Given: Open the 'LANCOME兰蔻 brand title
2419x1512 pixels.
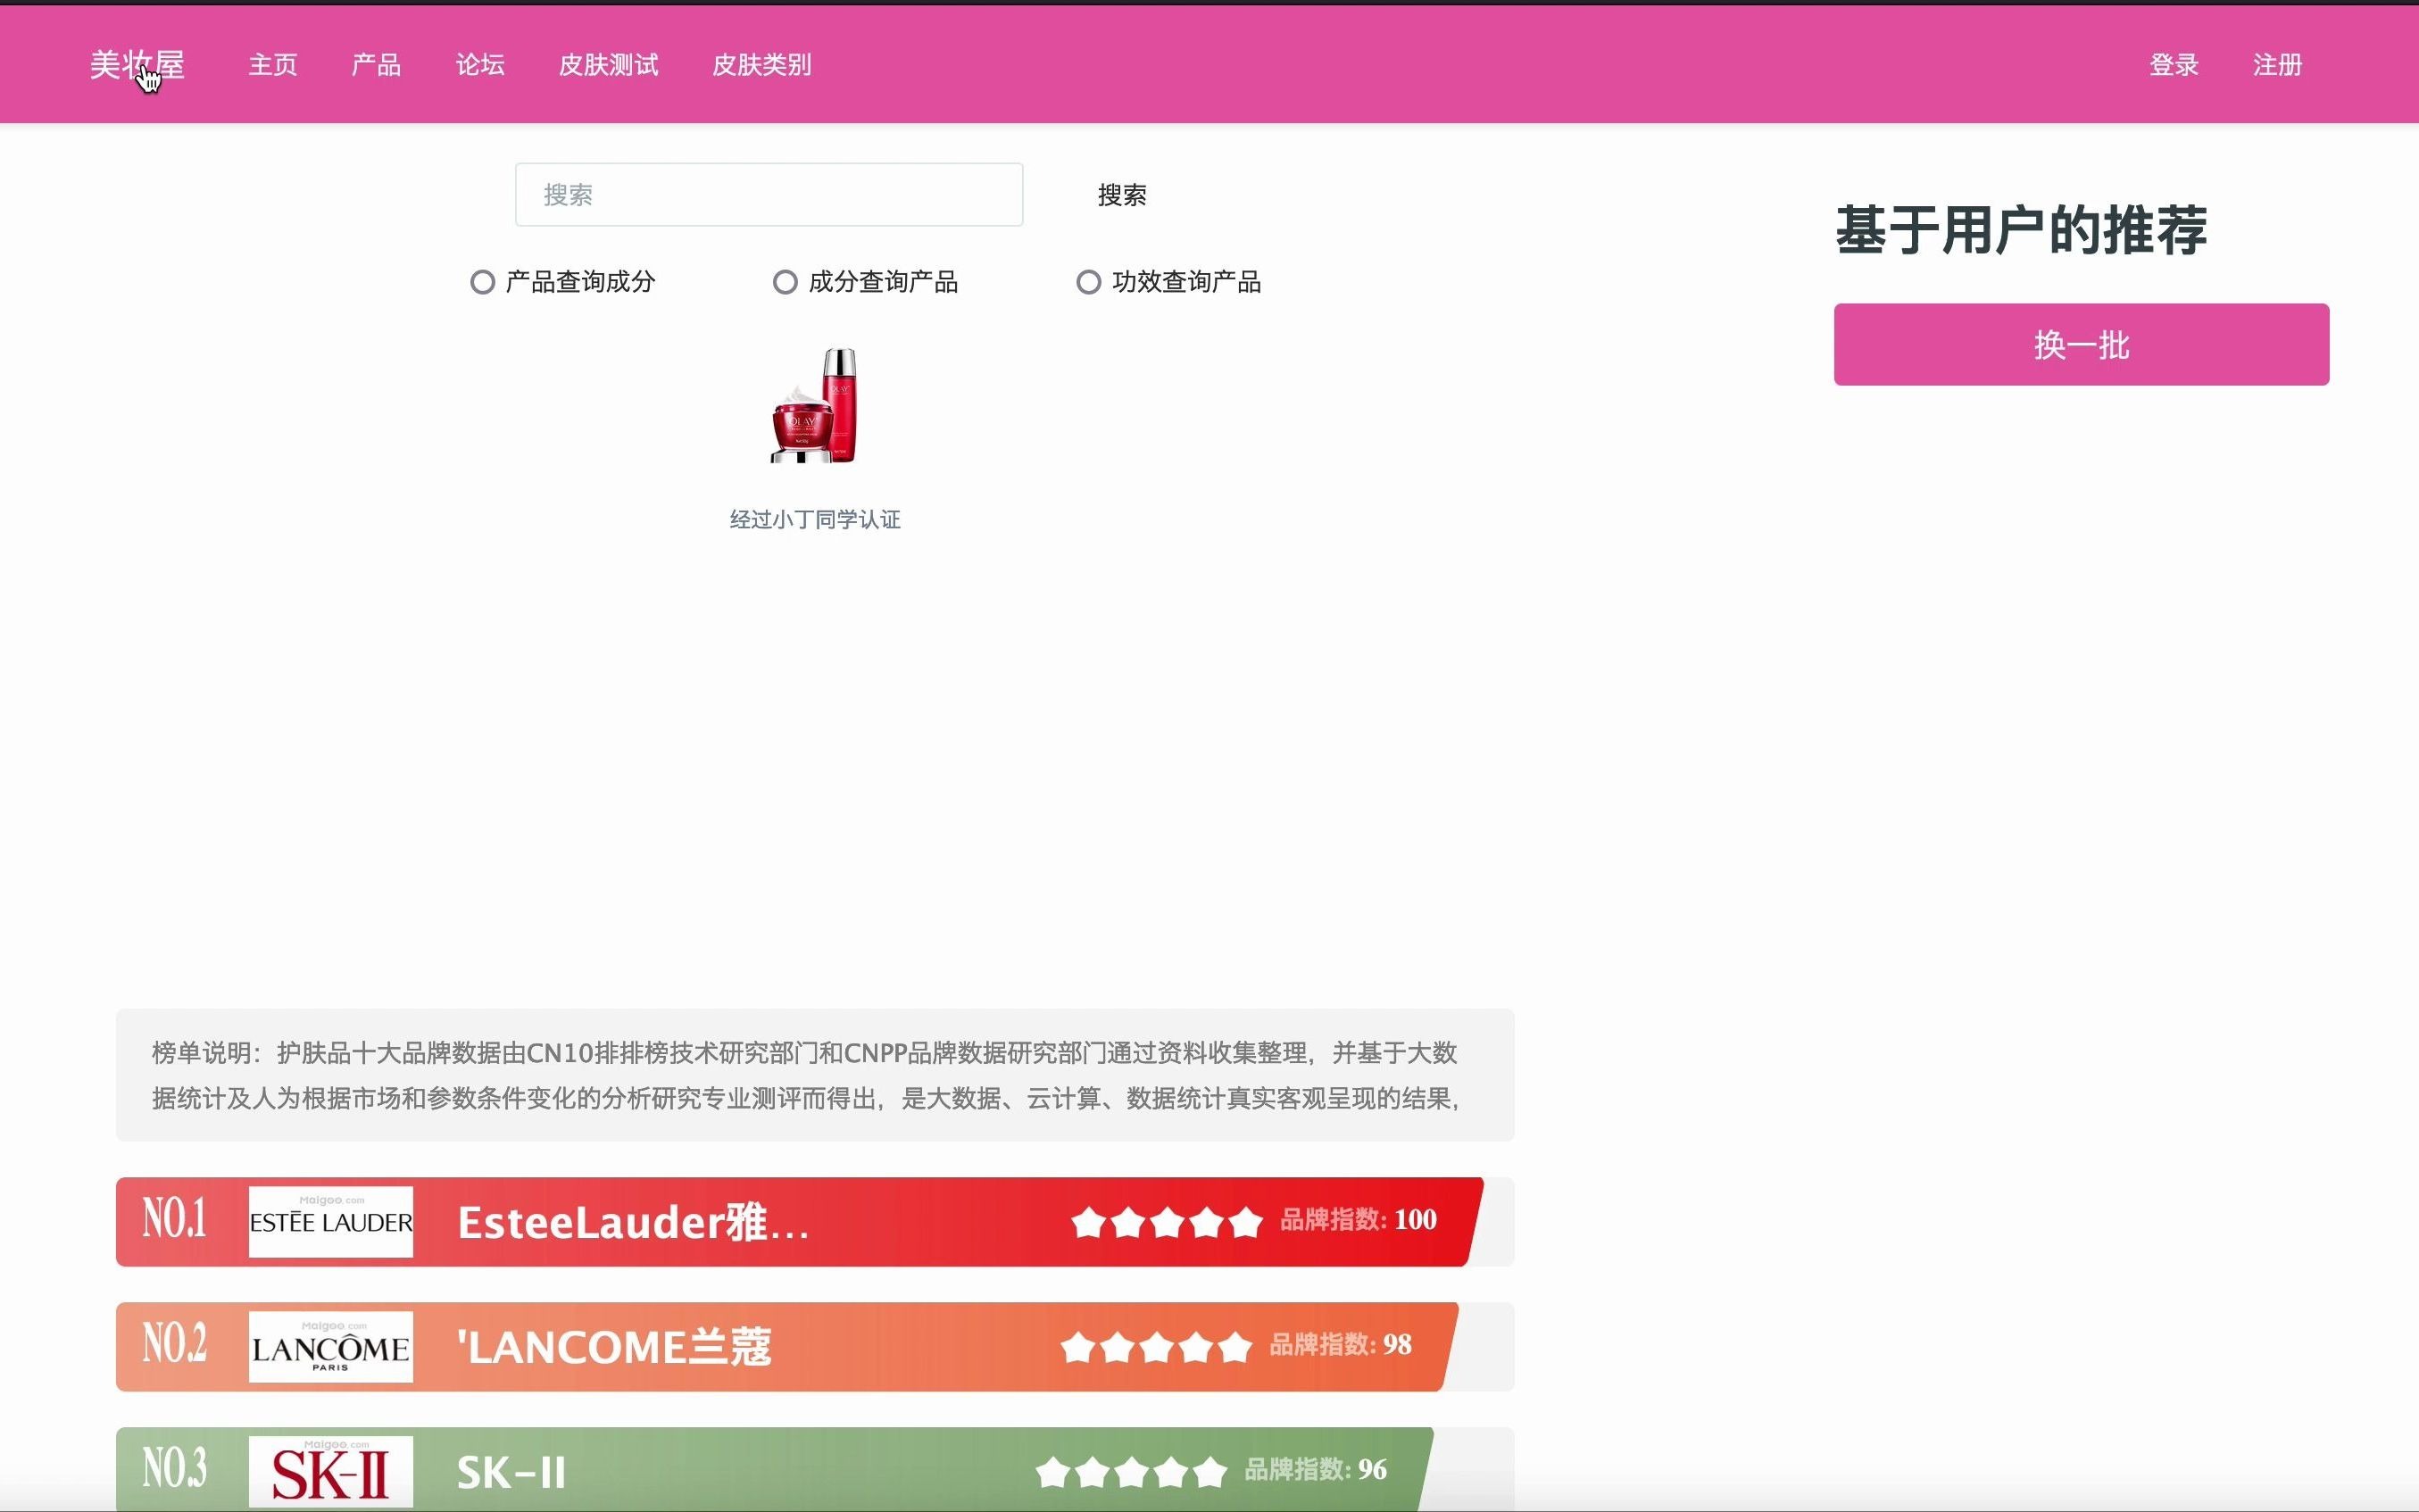Looking at the screenshot, I should tap(614, 1347).
